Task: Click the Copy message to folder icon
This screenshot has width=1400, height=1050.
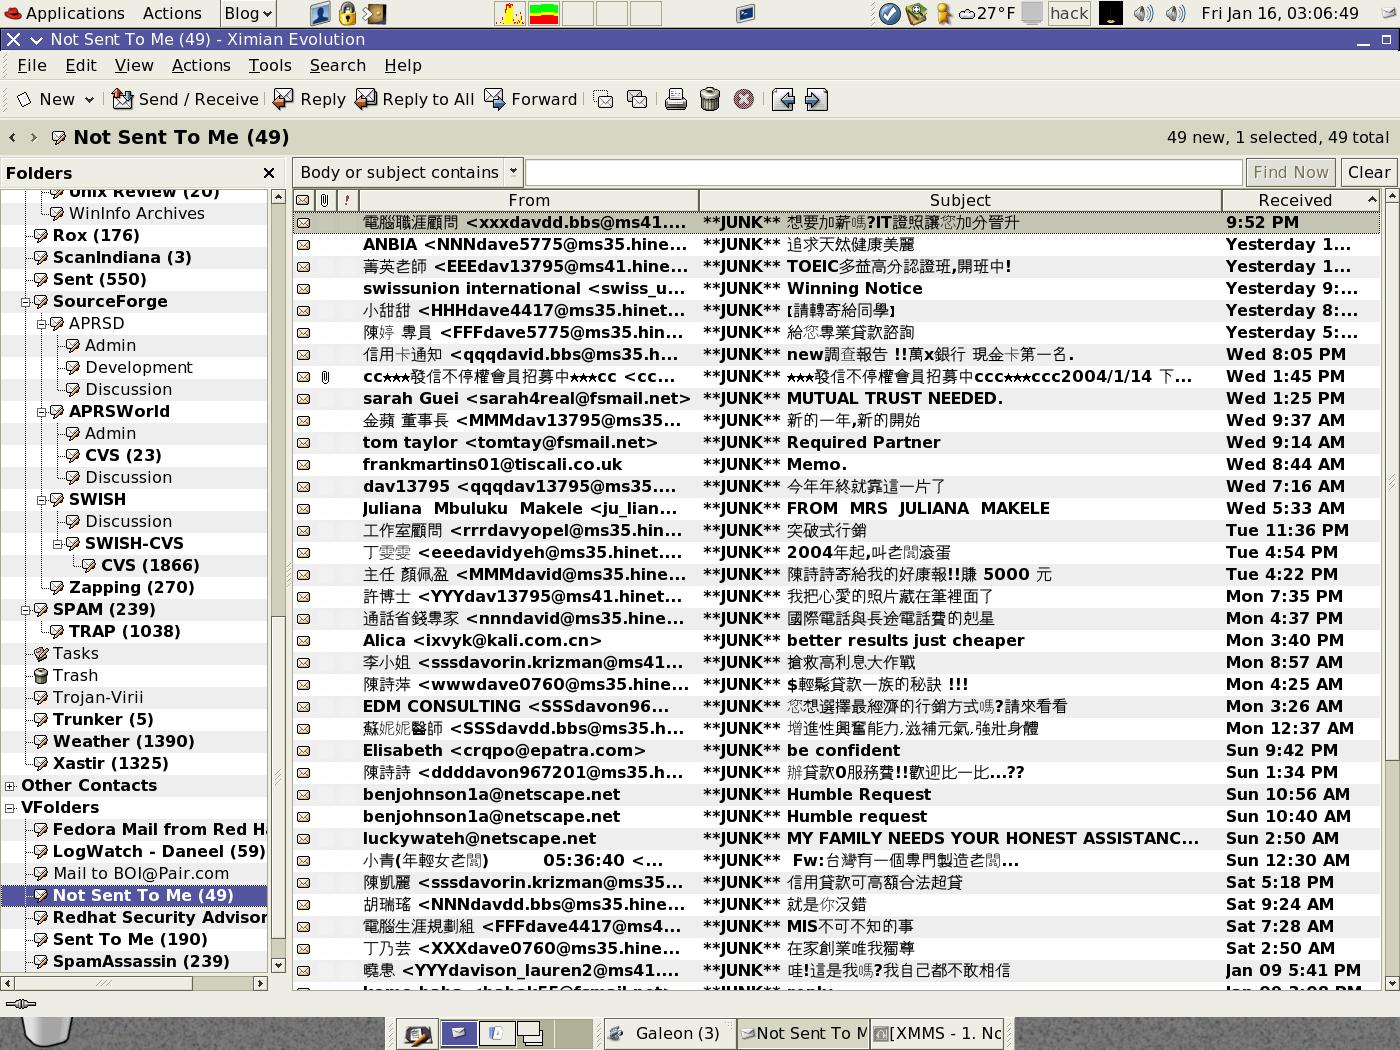Action: 637,99
